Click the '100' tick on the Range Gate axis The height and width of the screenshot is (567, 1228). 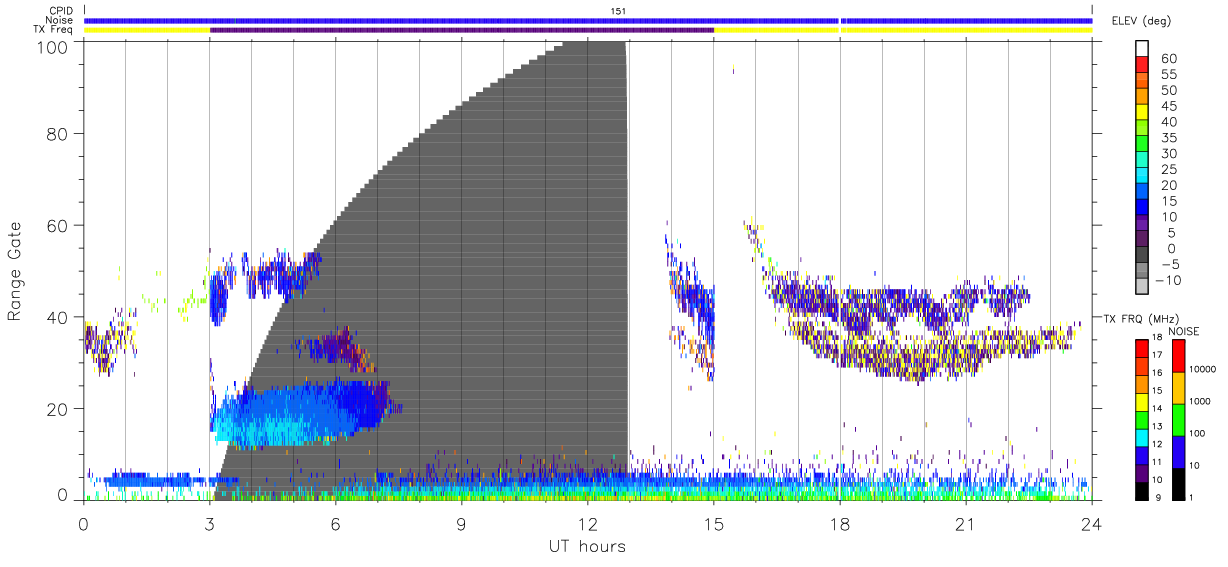click(x=52, y=46)
